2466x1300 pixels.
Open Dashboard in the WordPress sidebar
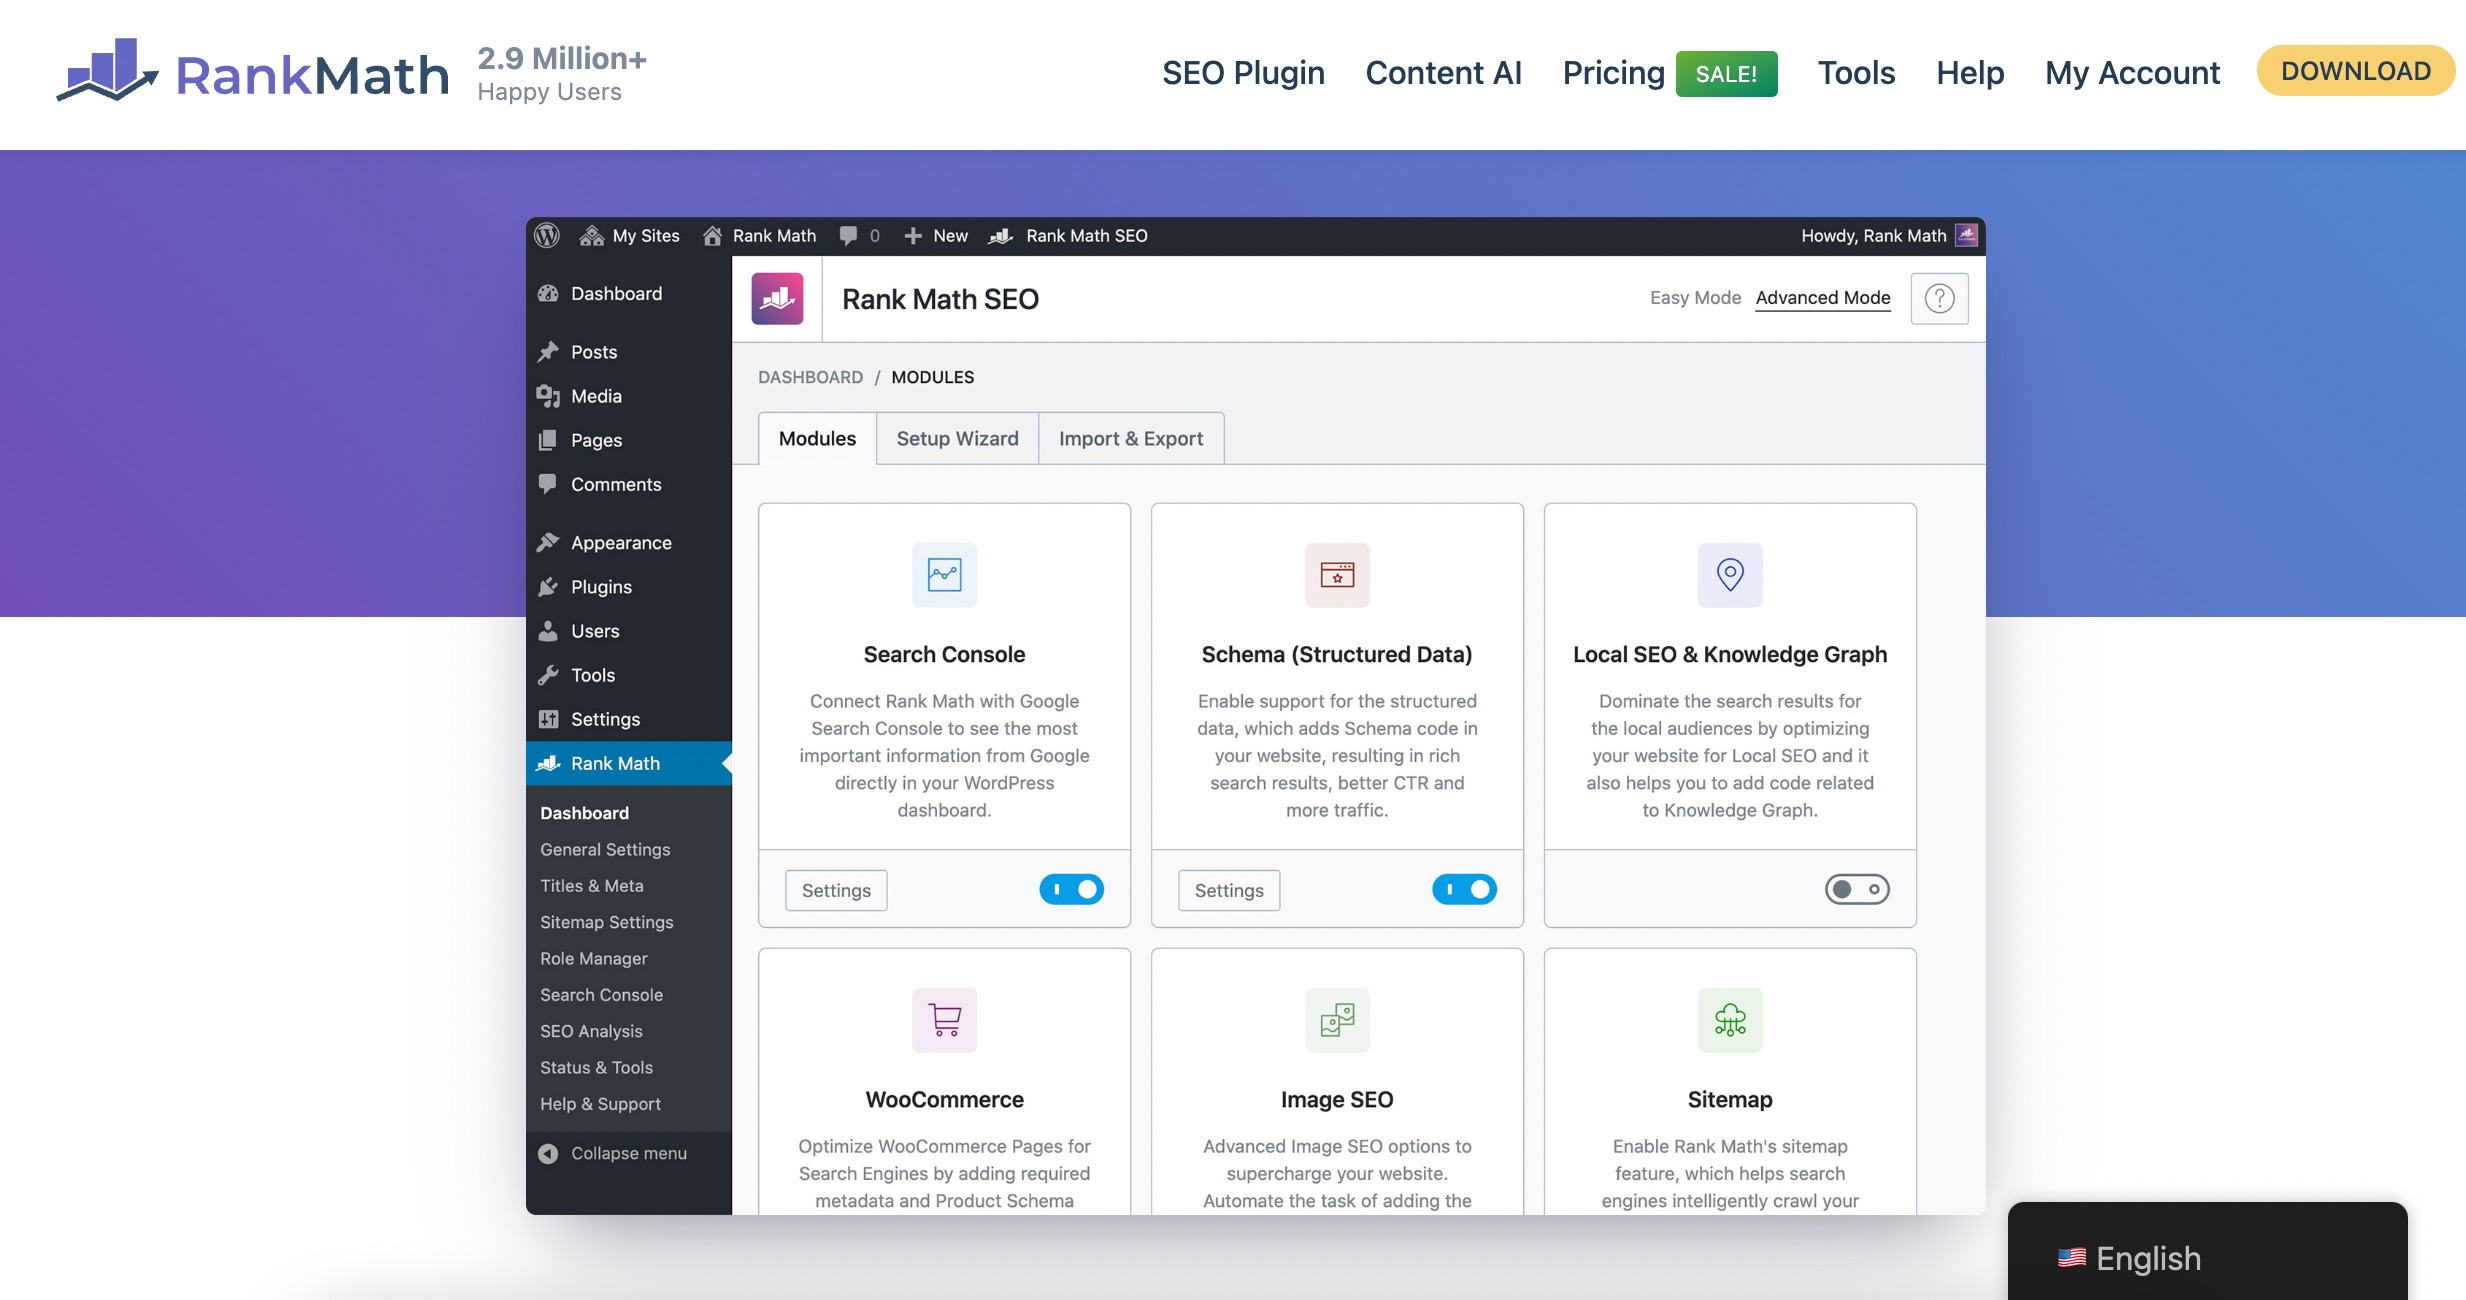(x=629, y=293)
